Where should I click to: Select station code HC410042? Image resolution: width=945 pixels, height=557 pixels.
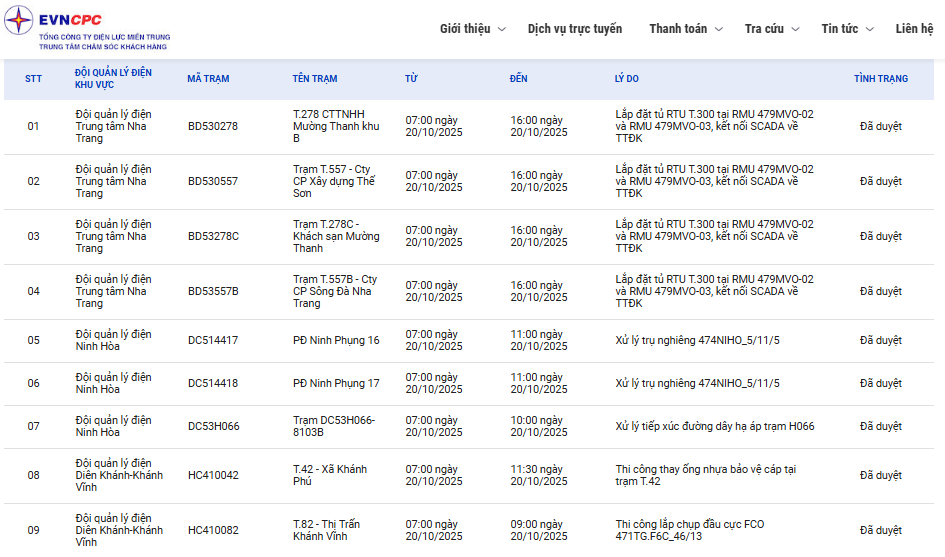[213, 476]
